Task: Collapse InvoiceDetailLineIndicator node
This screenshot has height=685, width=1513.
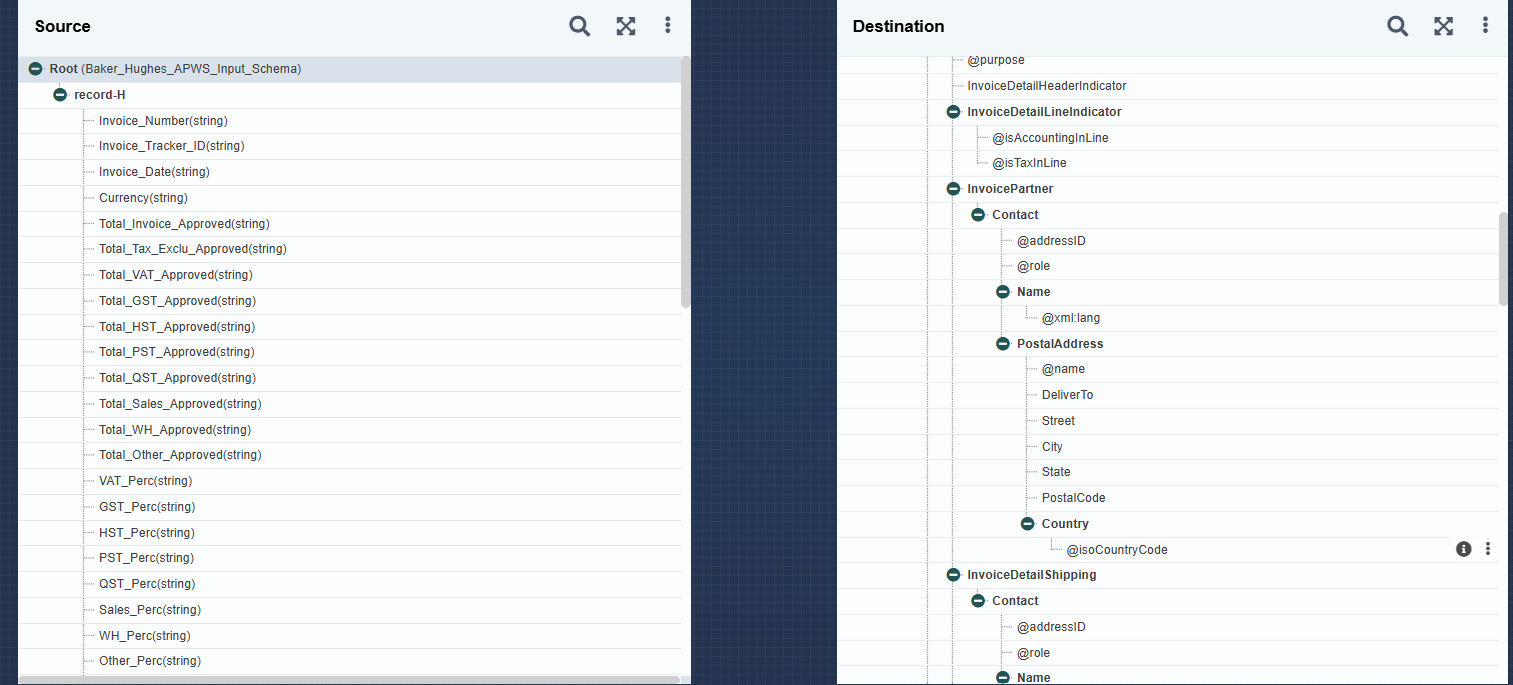Action: (954, 112)
